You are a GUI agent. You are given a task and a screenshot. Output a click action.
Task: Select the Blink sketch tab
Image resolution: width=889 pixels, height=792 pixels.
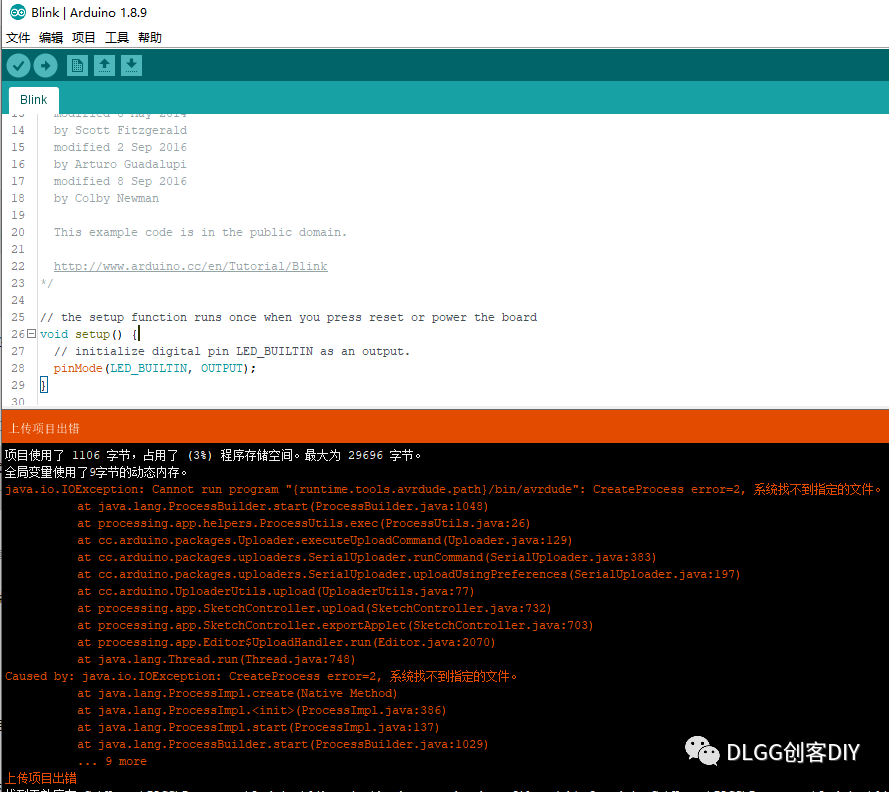point(33,99)
